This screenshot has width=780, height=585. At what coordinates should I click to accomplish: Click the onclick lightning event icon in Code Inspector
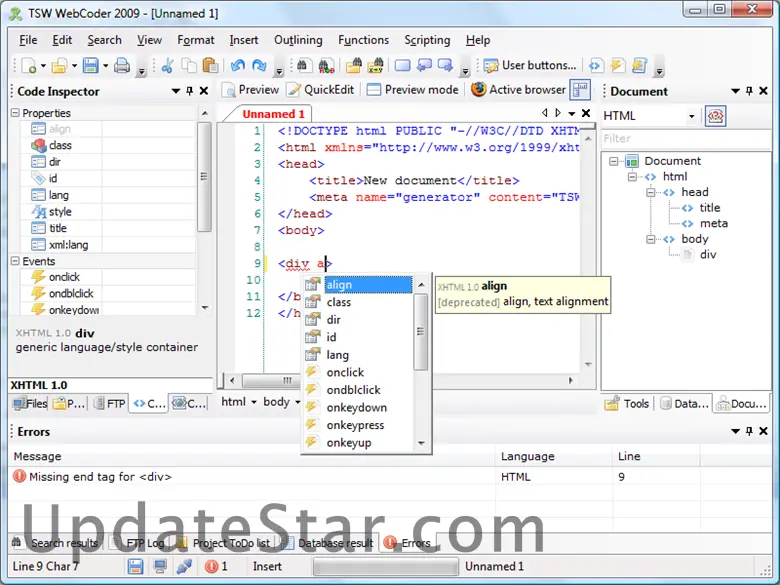[x=38, y=277]
